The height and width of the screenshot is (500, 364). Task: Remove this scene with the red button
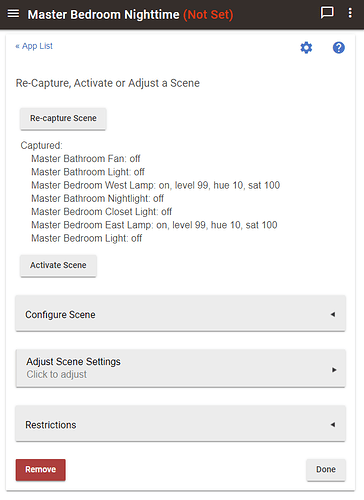pos(41,469)
